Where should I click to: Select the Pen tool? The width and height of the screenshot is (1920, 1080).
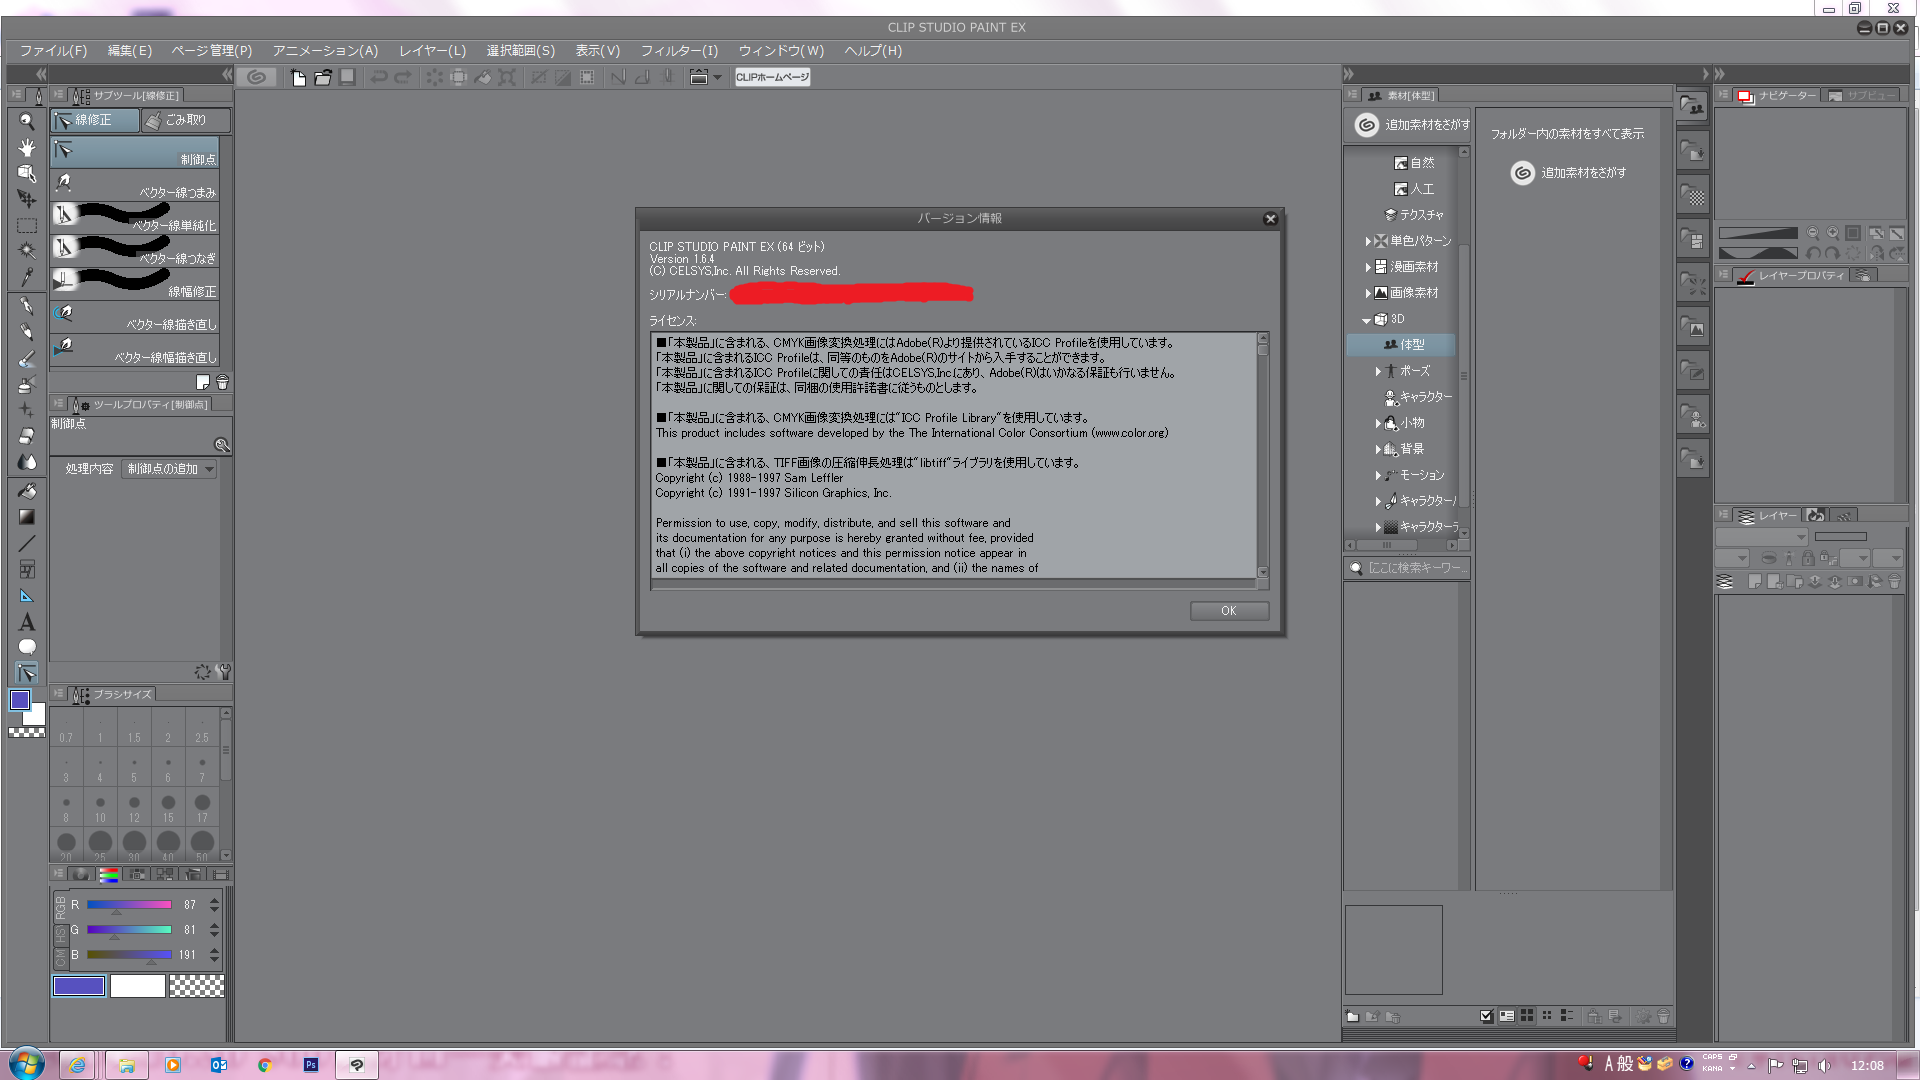click(x=27, y=306)
